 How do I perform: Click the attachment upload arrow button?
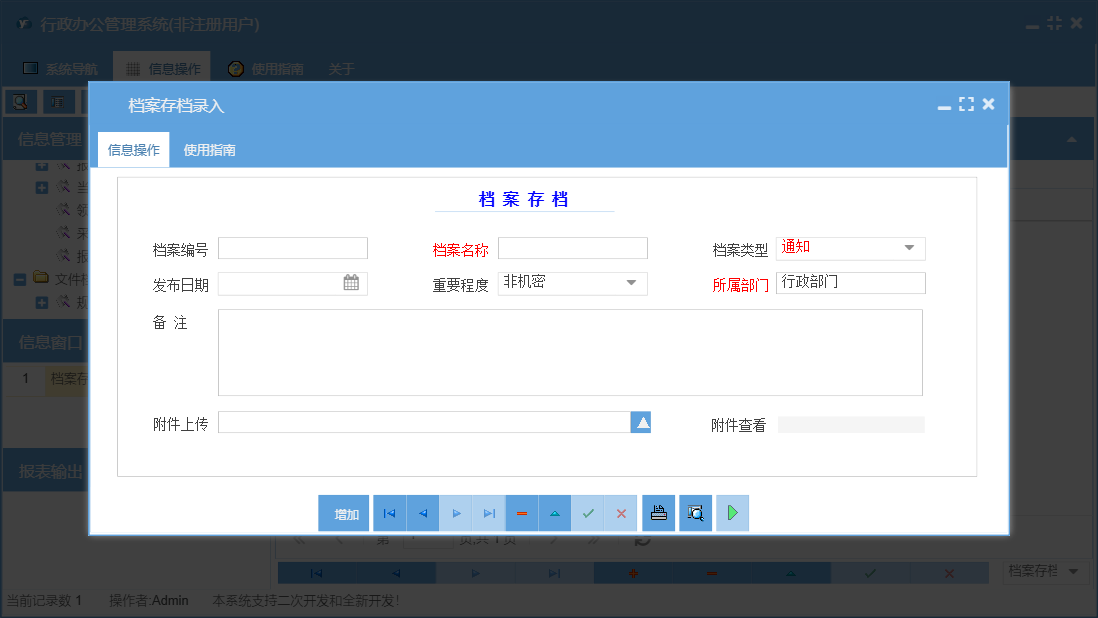[x=641, y=422]
